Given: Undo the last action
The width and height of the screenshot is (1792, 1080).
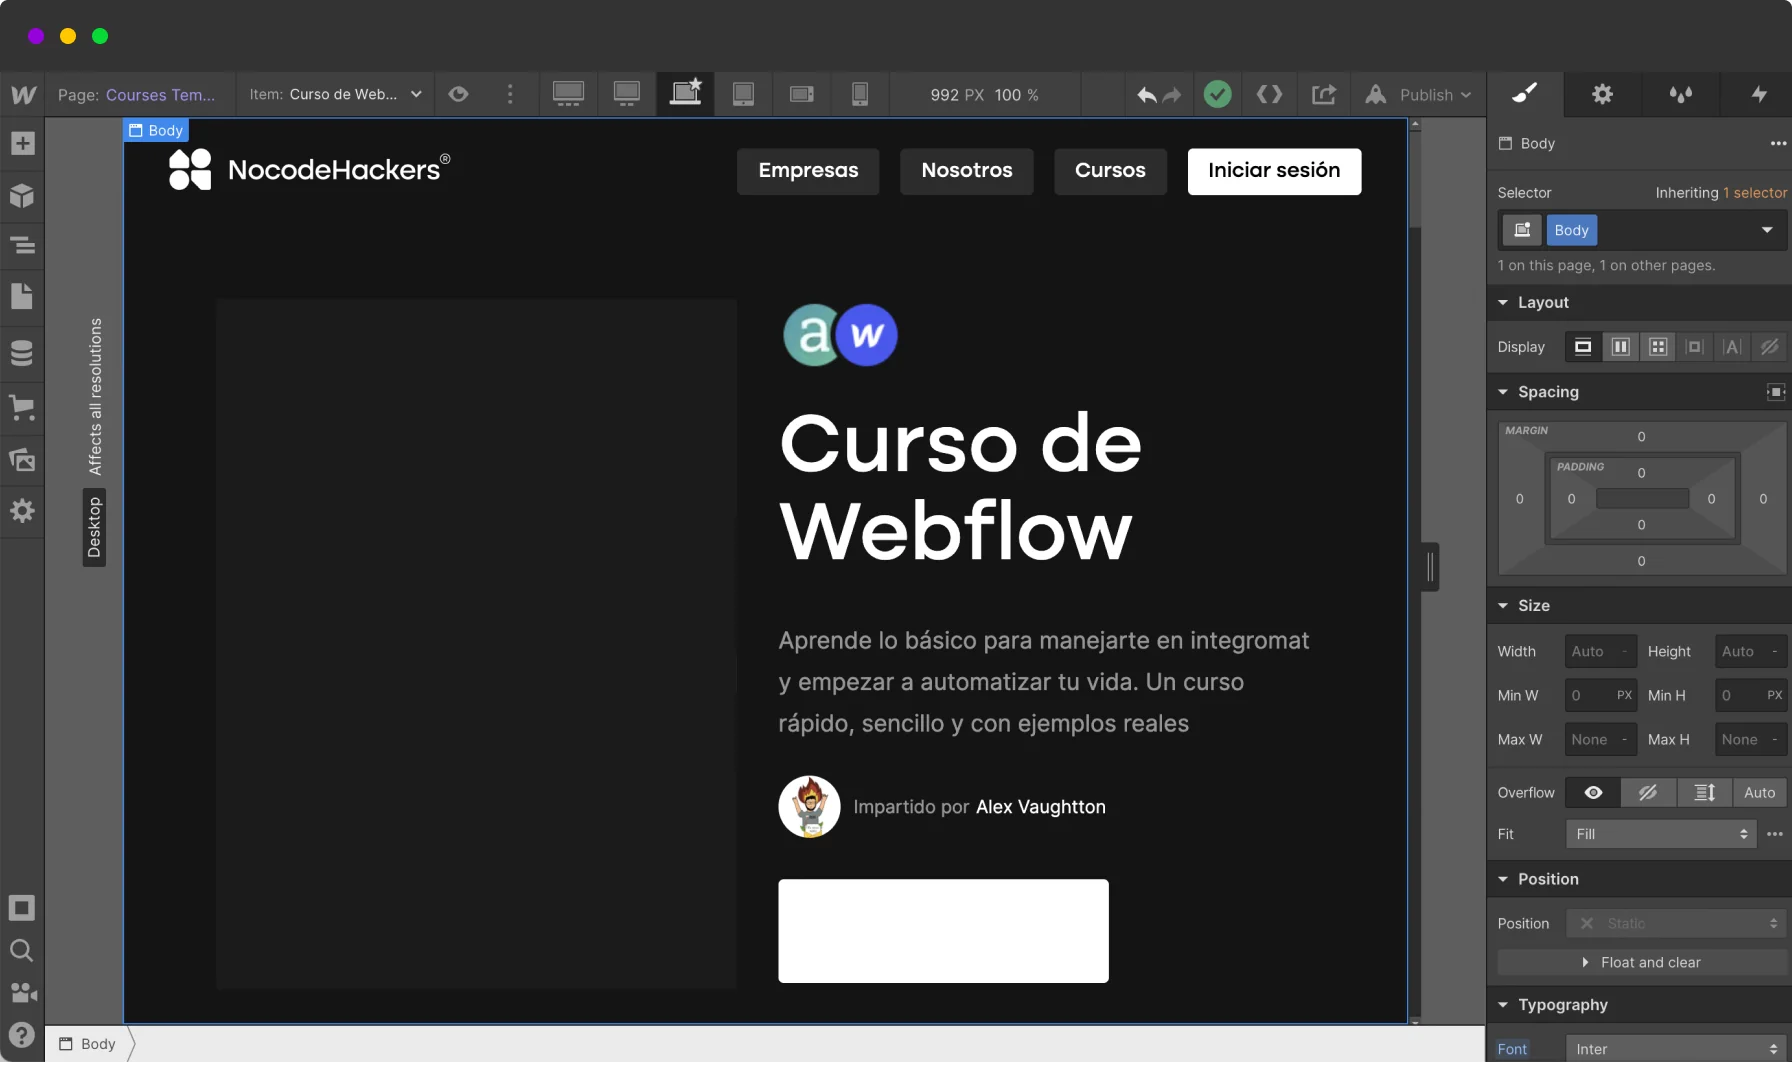Looking at the screenshot, I should click(1146, 95).
